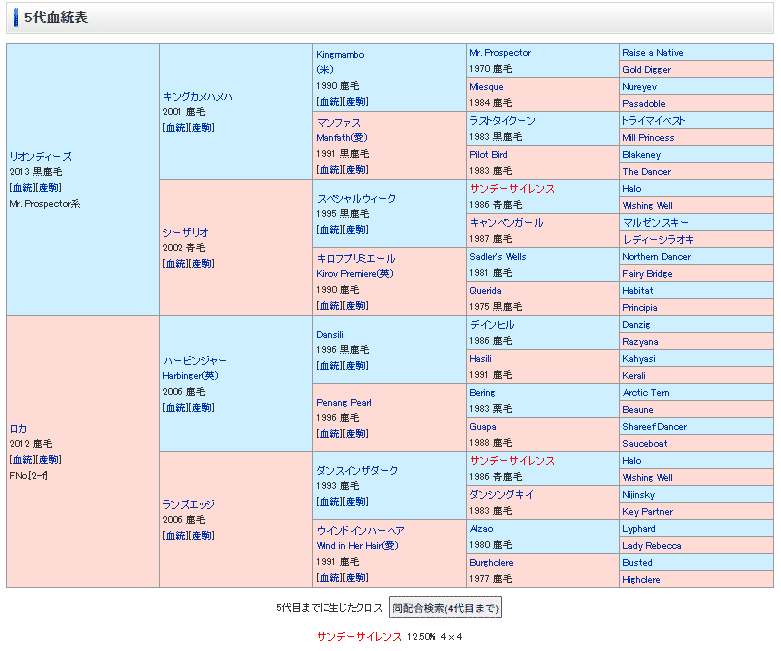The image size is (781, 651).
Task: Open The Dancer link
Action: tap(647, 171)
